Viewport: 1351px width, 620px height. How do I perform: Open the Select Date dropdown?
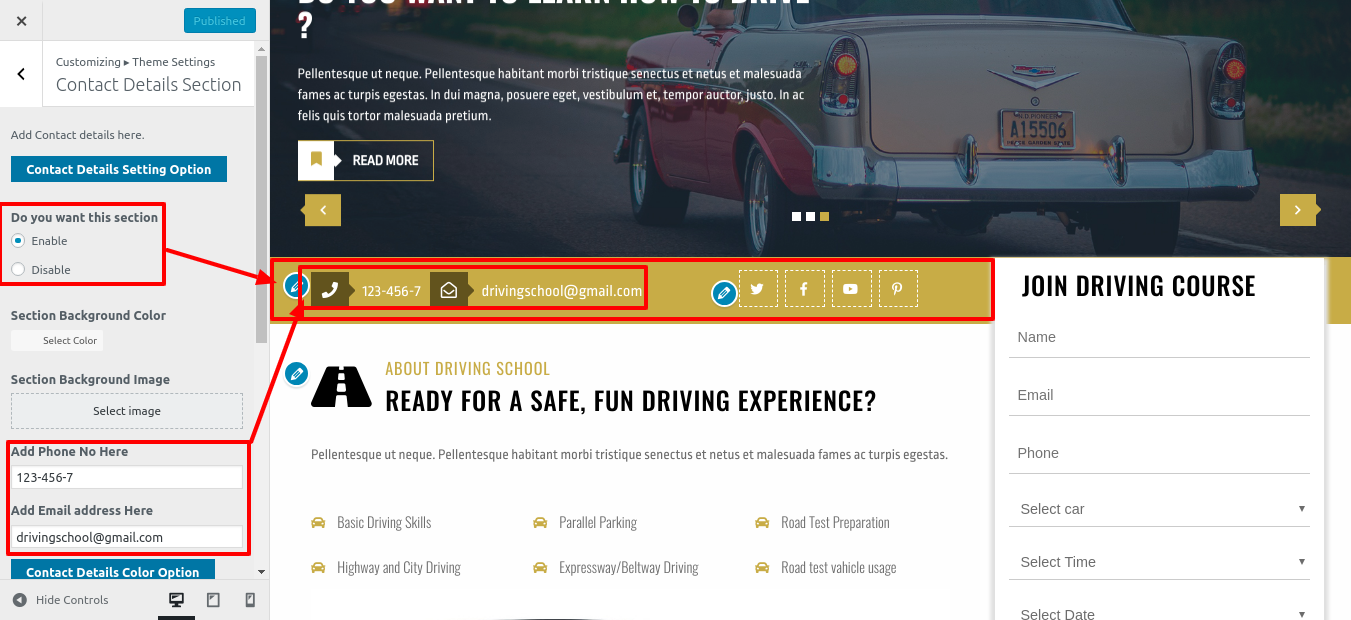1159,610
